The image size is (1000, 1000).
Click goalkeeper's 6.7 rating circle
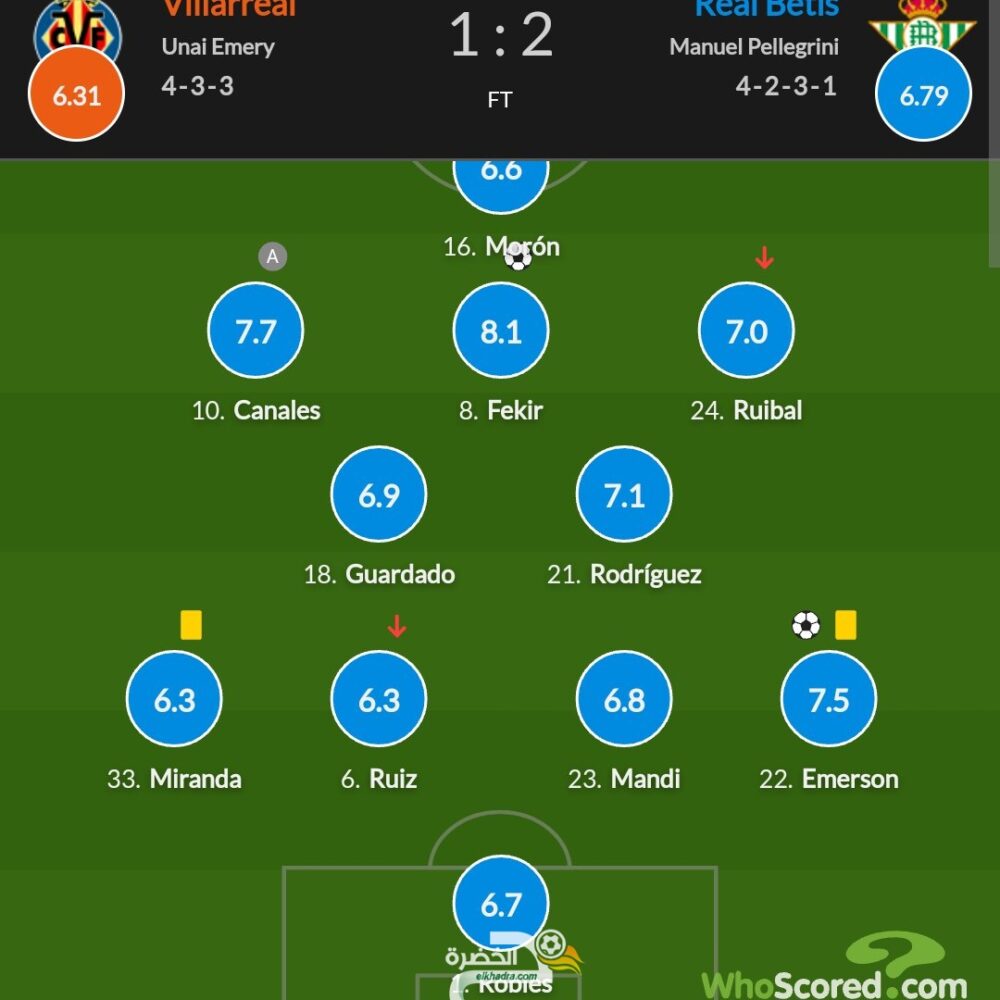click(x=501, y=903)
